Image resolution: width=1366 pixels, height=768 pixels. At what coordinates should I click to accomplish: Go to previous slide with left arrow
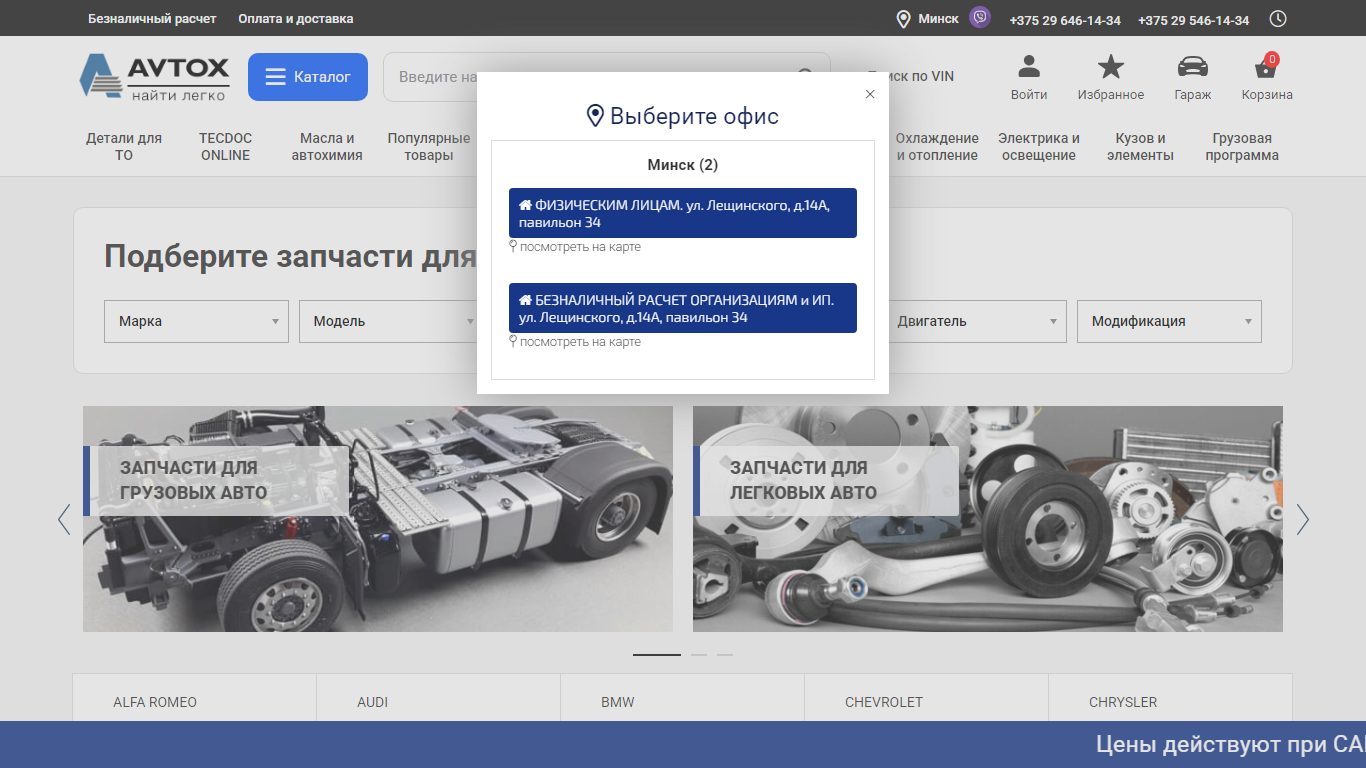click(x=64, y=519)
